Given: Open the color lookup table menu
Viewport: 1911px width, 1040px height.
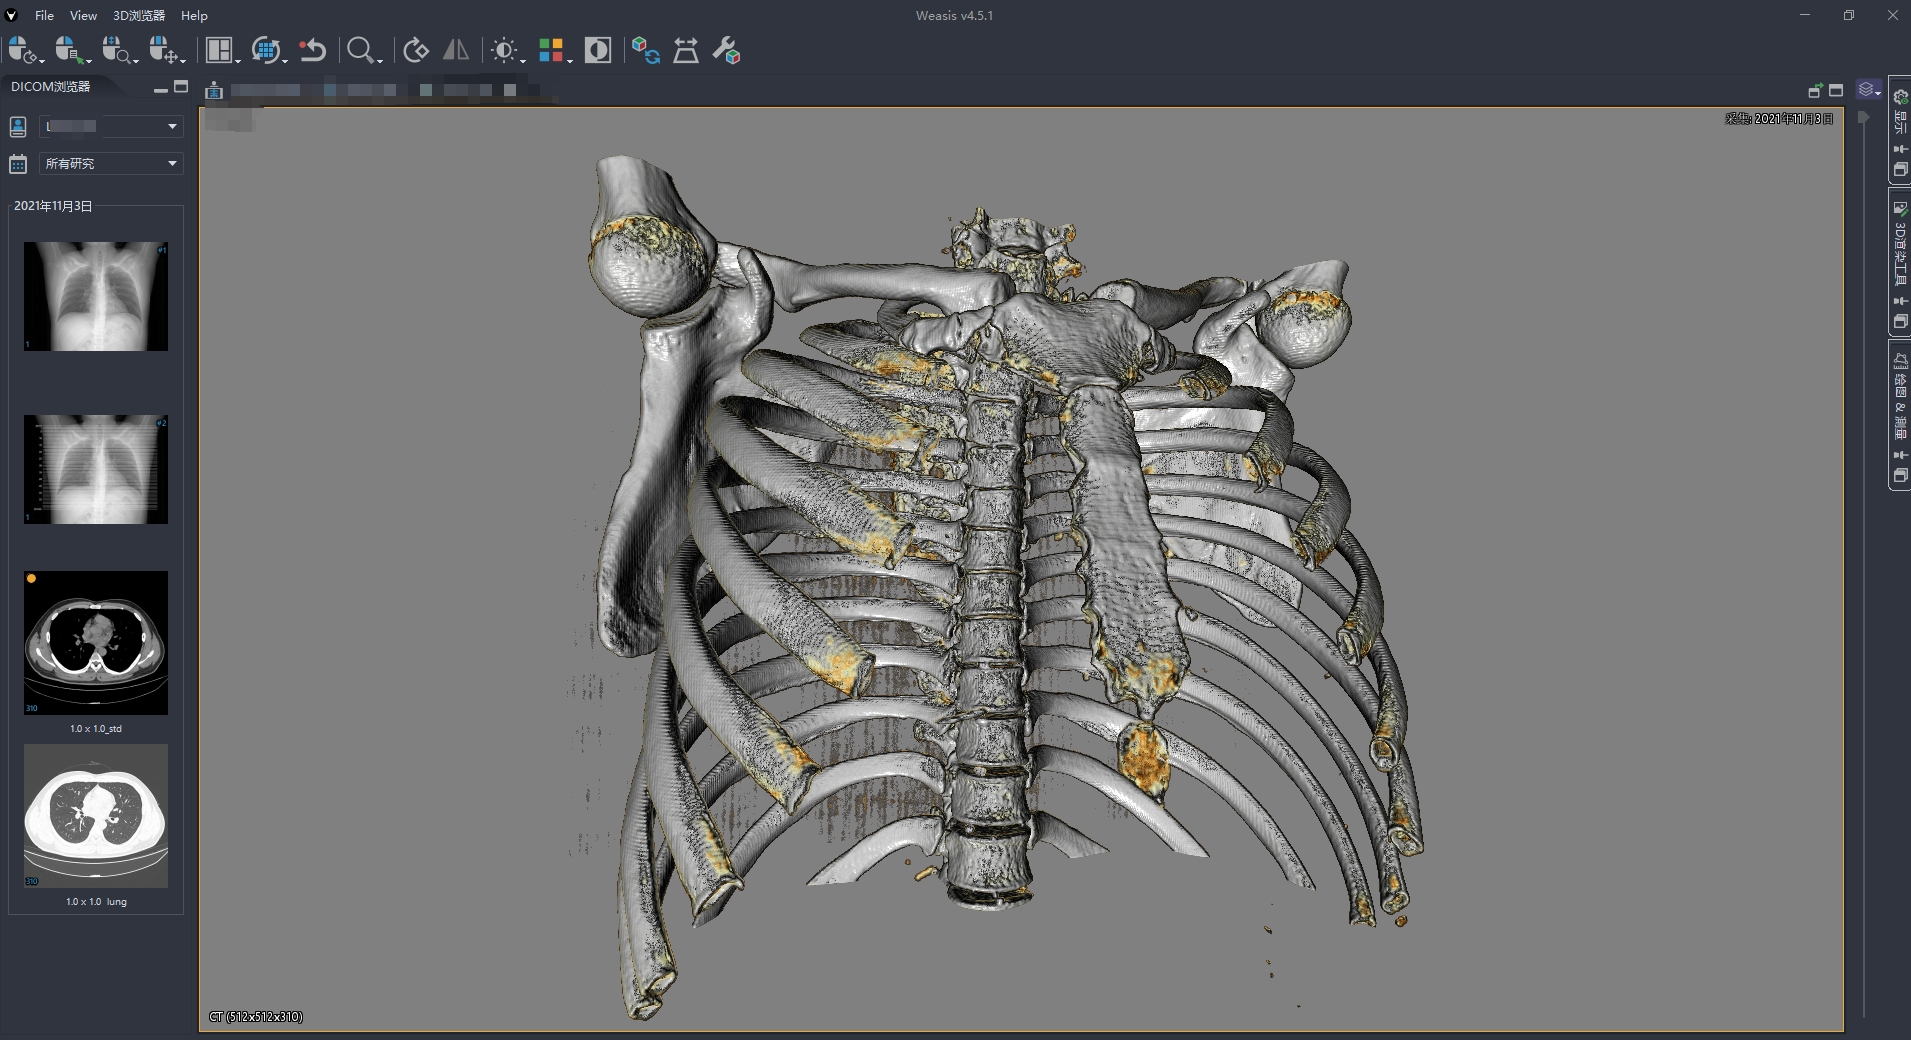Looking at the screenshot, I should (554, 51).
